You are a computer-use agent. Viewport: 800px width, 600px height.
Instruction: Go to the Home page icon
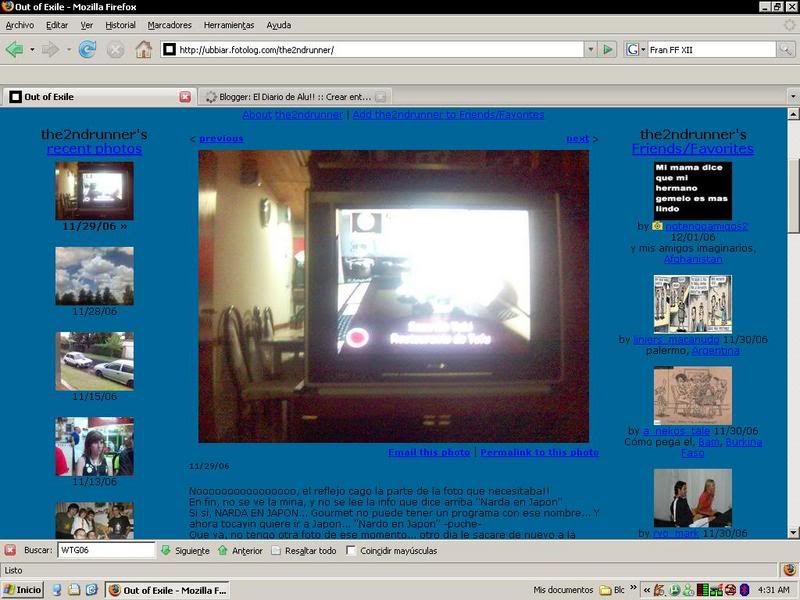pyautogui.click(x=143, y=49)
